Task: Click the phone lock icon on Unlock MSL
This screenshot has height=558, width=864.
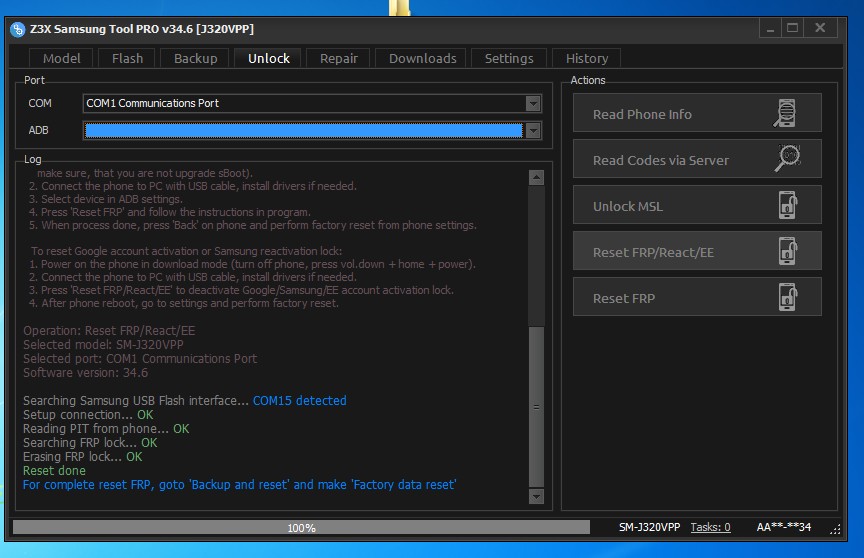Action: 788,205
